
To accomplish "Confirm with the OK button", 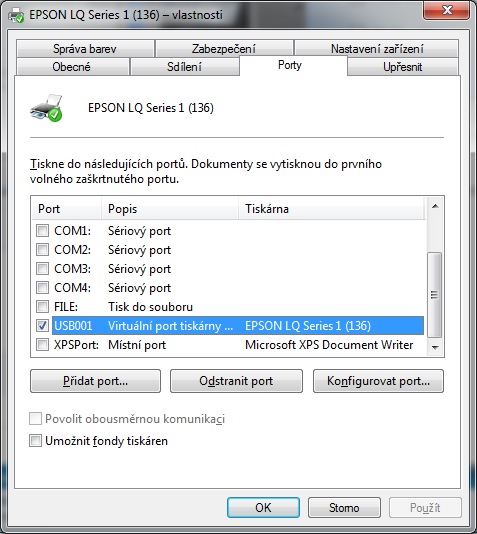I will point(263,507).
